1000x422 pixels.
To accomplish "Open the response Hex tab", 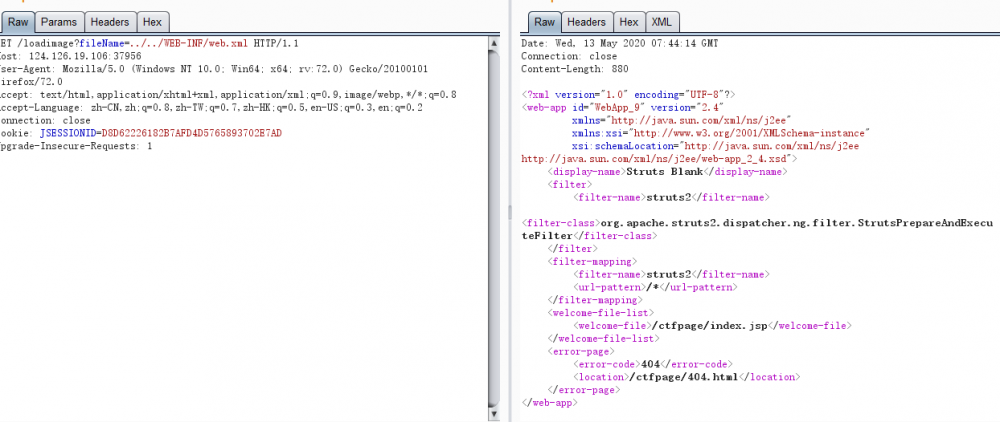I will 628,22.
